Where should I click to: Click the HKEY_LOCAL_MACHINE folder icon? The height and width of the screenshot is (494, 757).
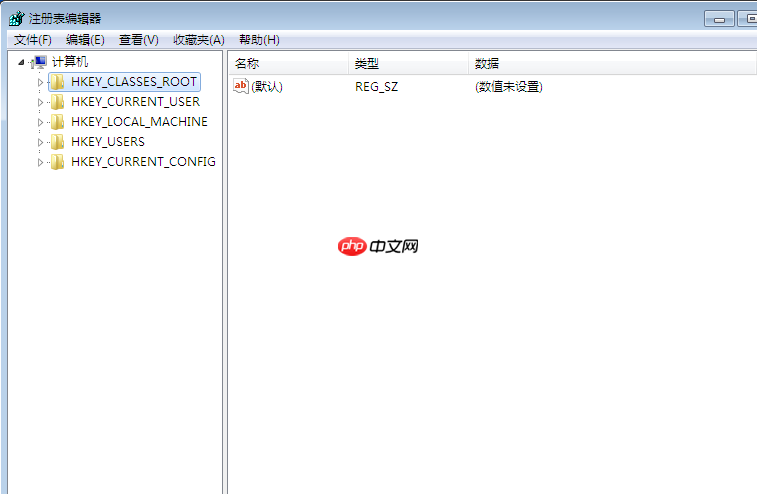(57, 122)
